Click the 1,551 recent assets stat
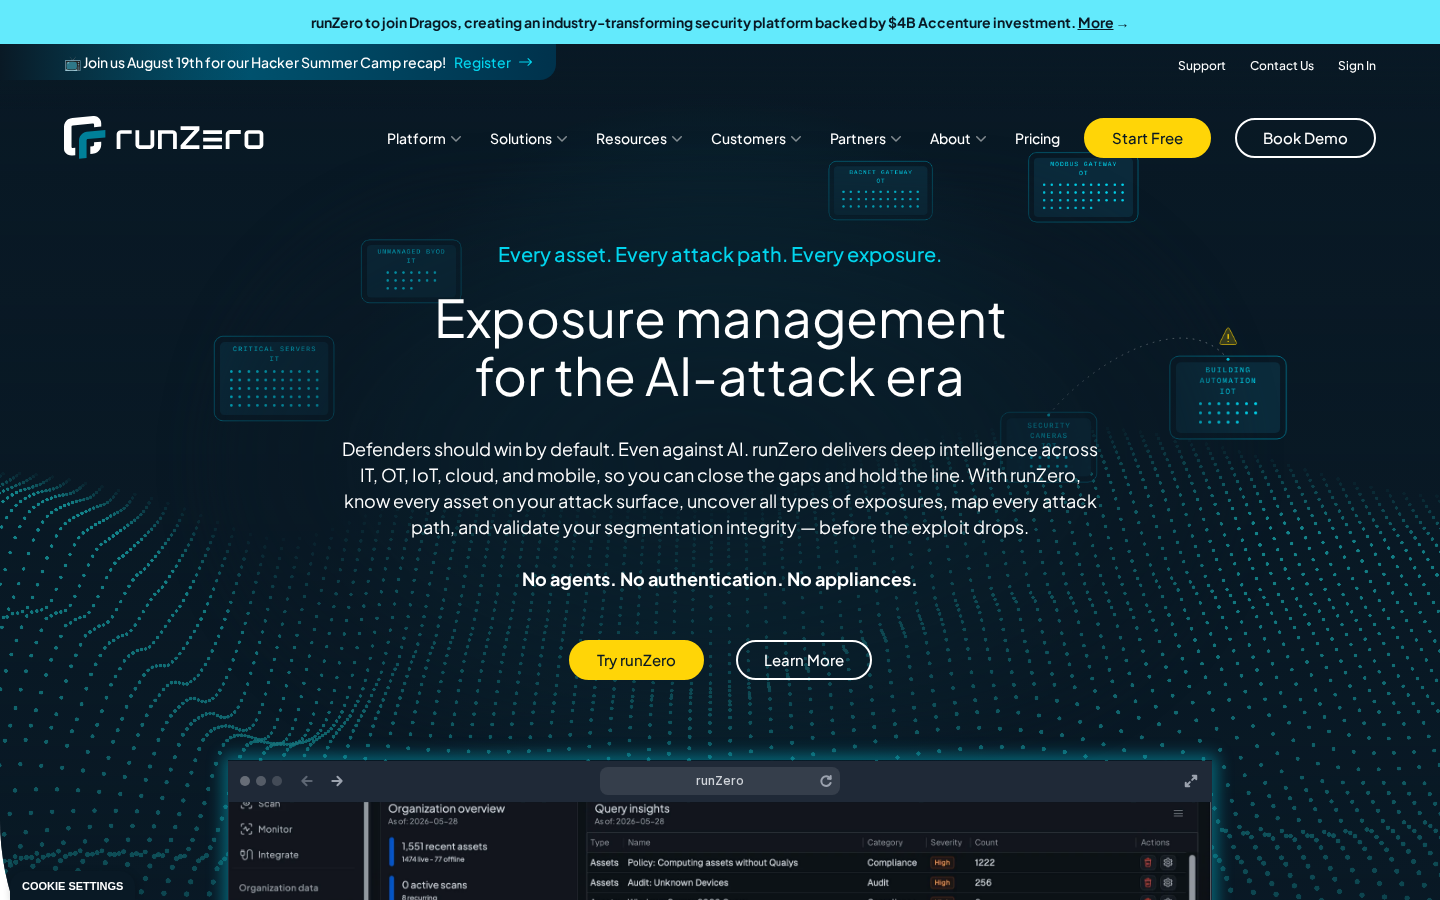This screenshot has width=1440, height=900. point(444,847)
